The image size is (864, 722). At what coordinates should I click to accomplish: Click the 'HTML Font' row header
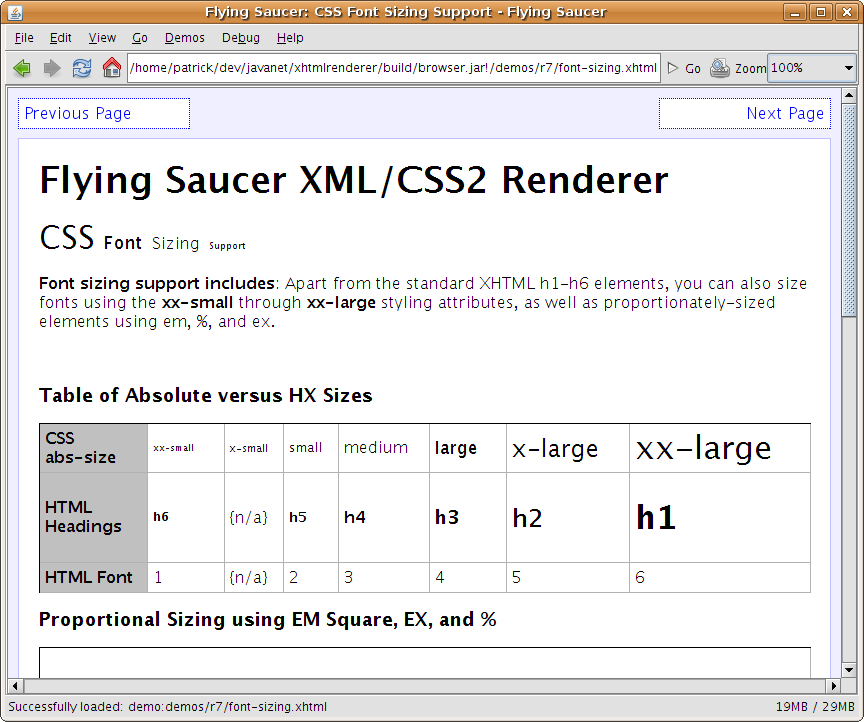(94, 578)
